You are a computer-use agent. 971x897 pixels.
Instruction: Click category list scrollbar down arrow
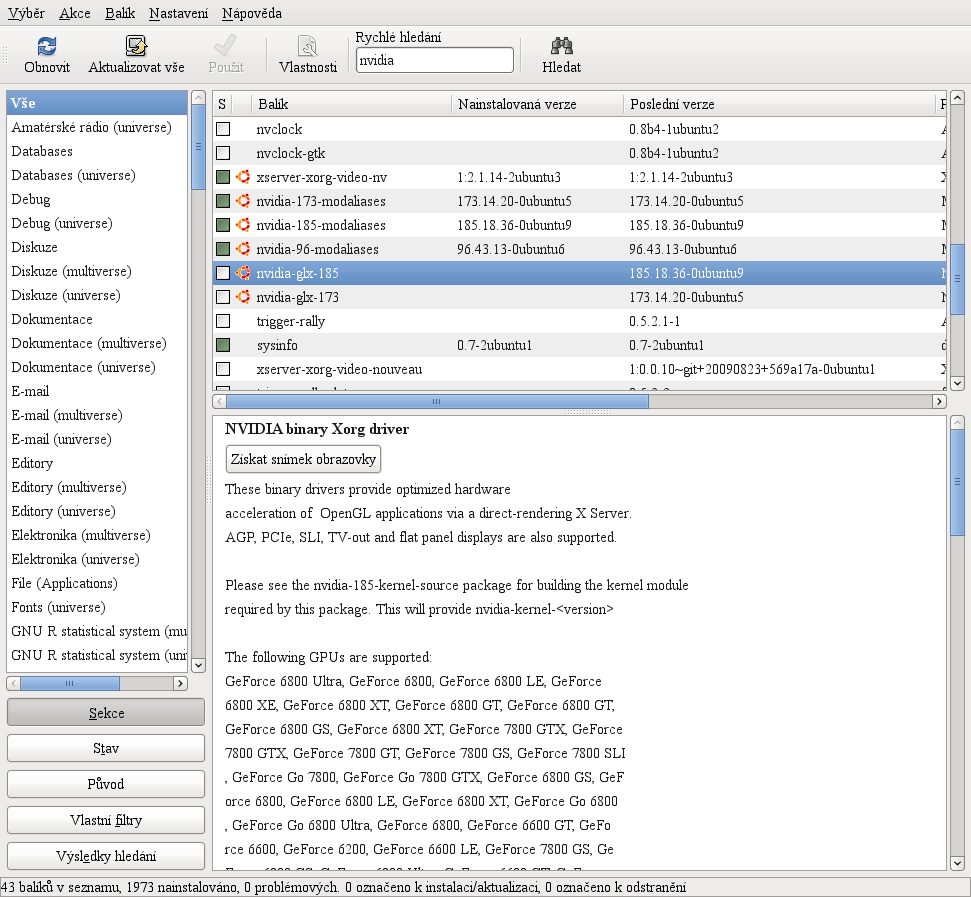[199, 665]
